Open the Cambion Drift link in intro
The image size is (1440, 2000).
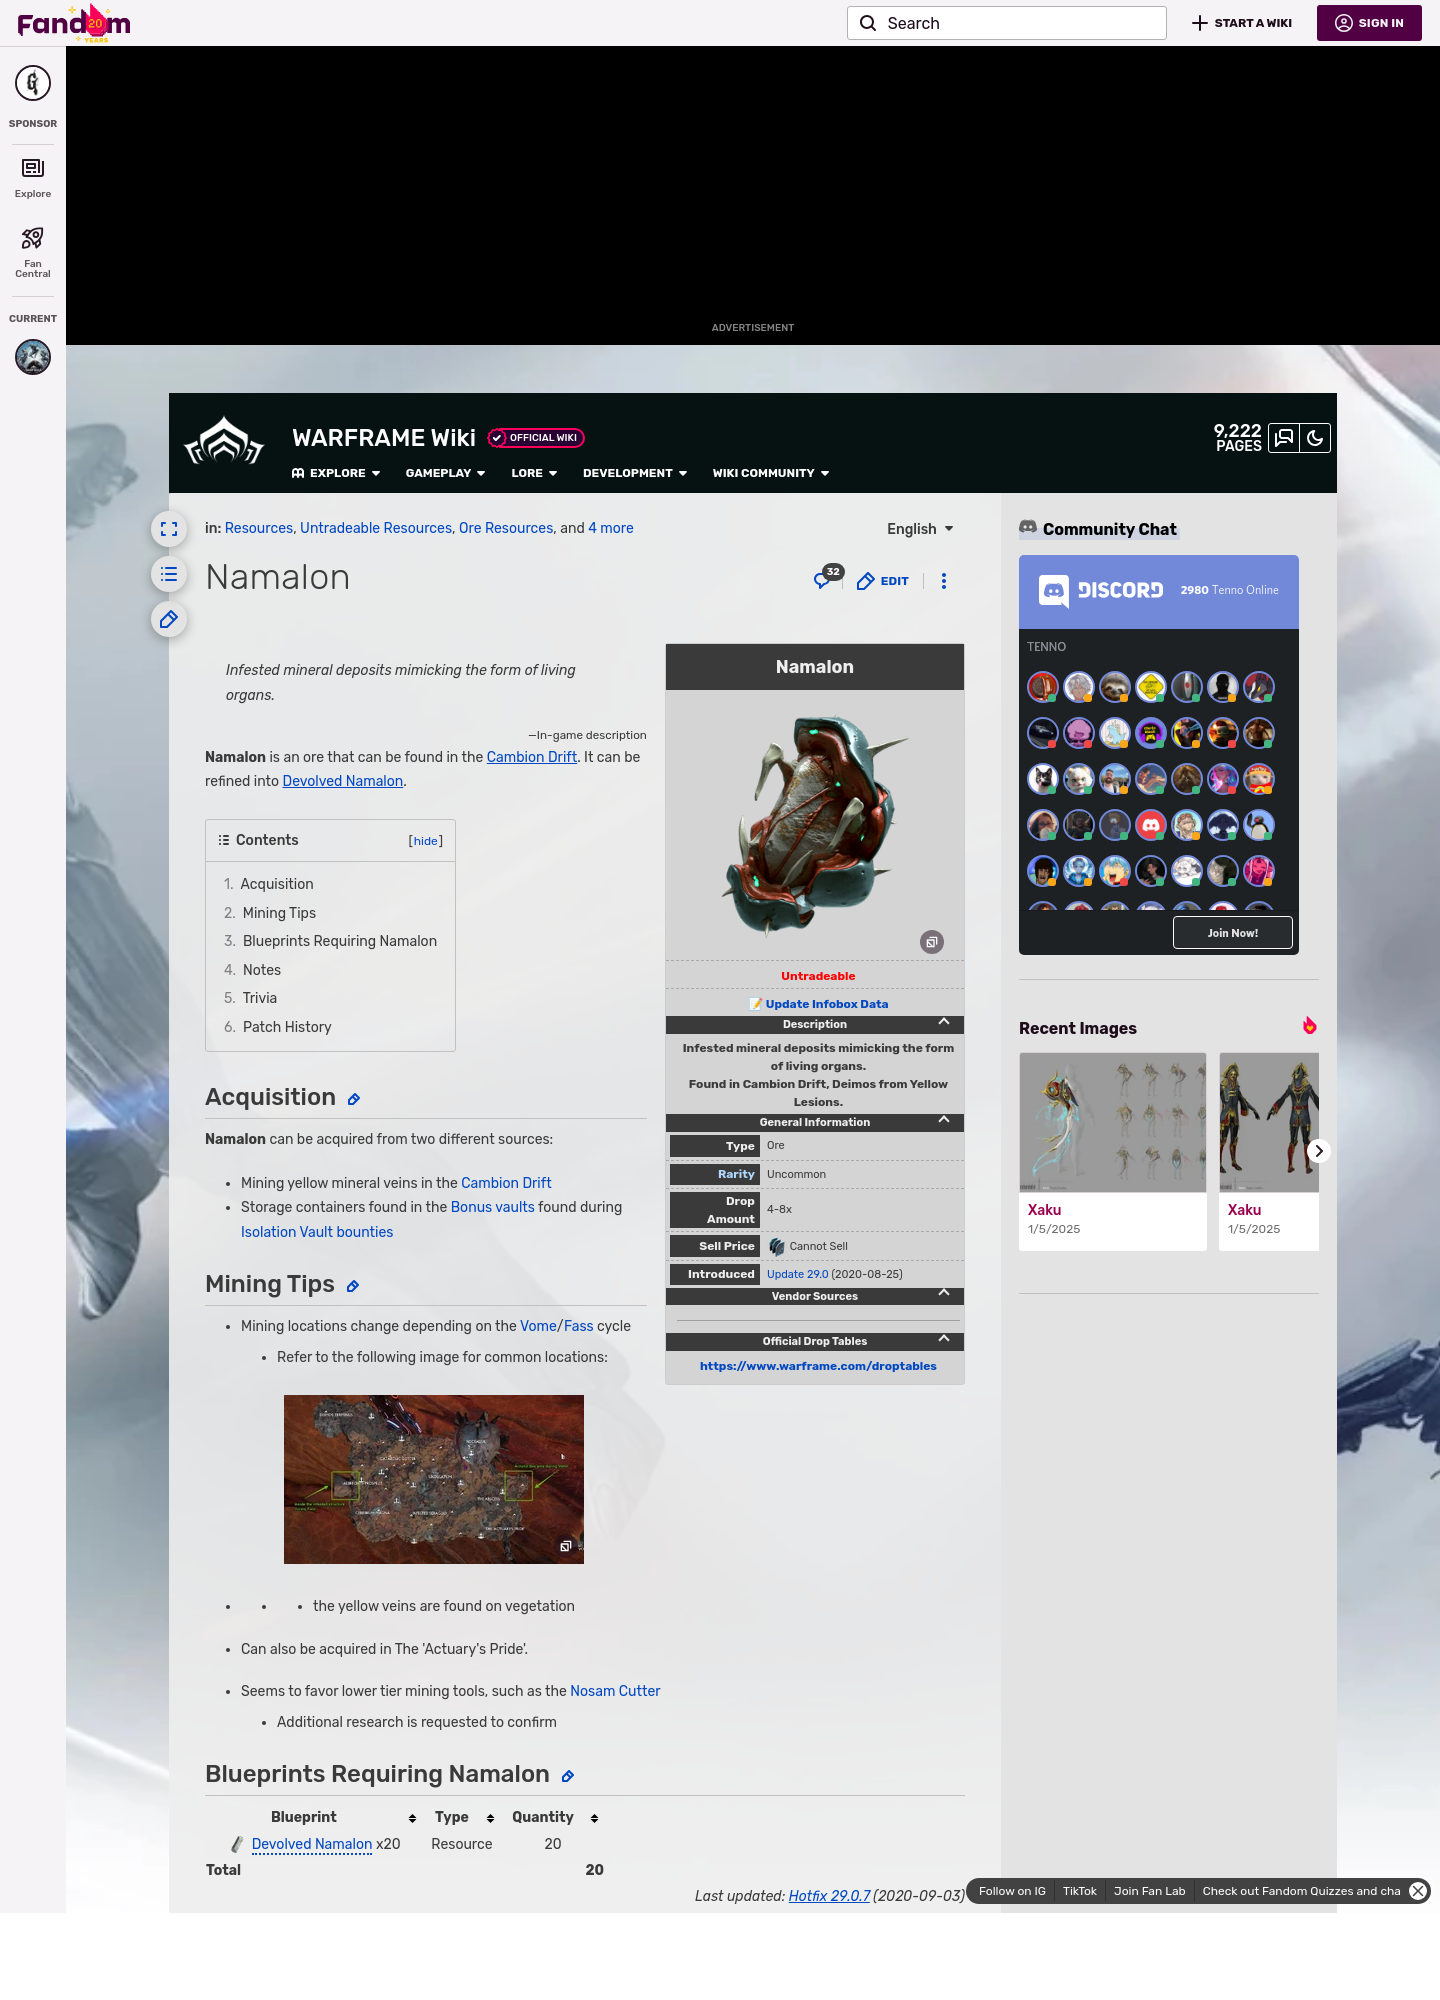[532, 757]
